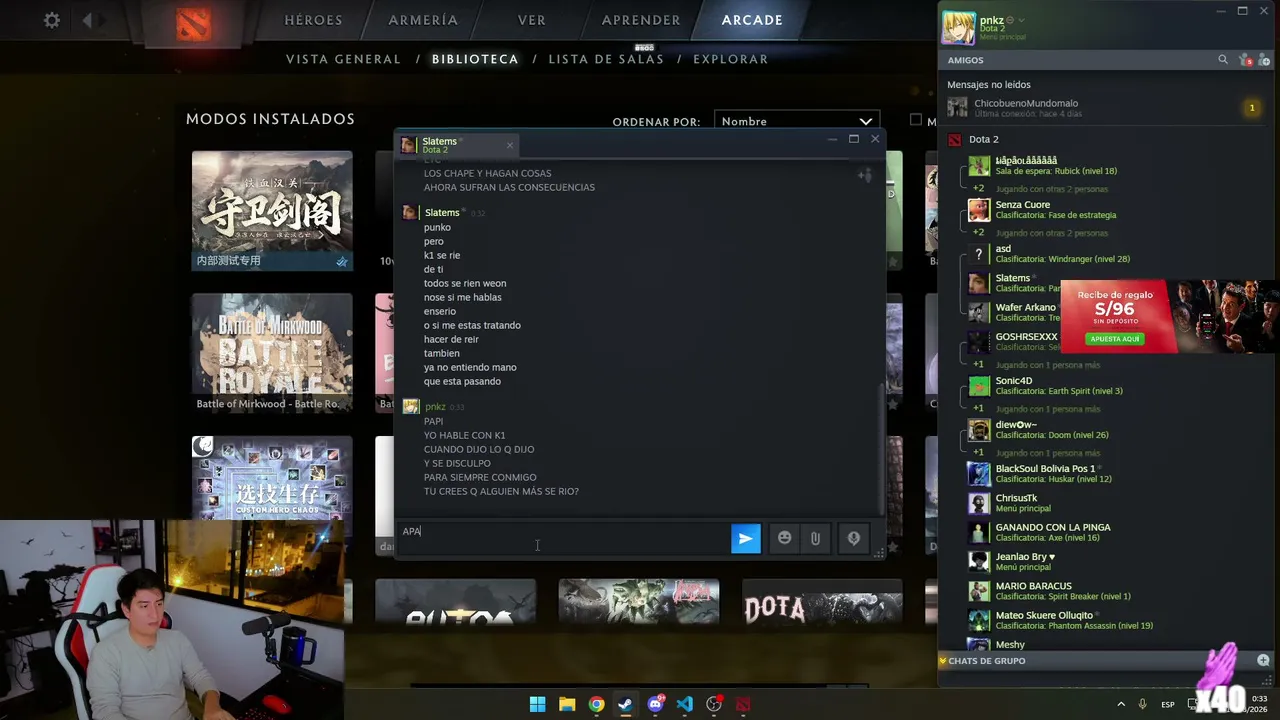
Task: Click the APUESTA AQUÍ ad button
Action: pyautogui.click(x=1114, y=339)
